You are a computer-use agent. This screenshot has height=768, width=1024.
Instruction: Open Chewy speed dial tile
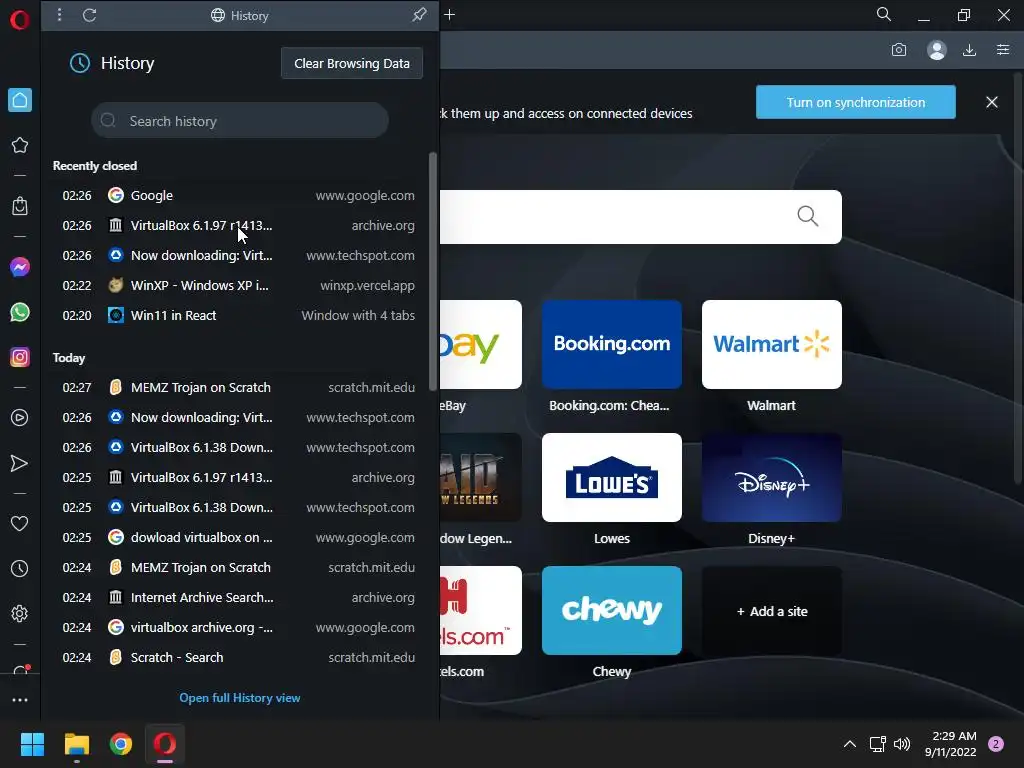[x=612, y=611]
